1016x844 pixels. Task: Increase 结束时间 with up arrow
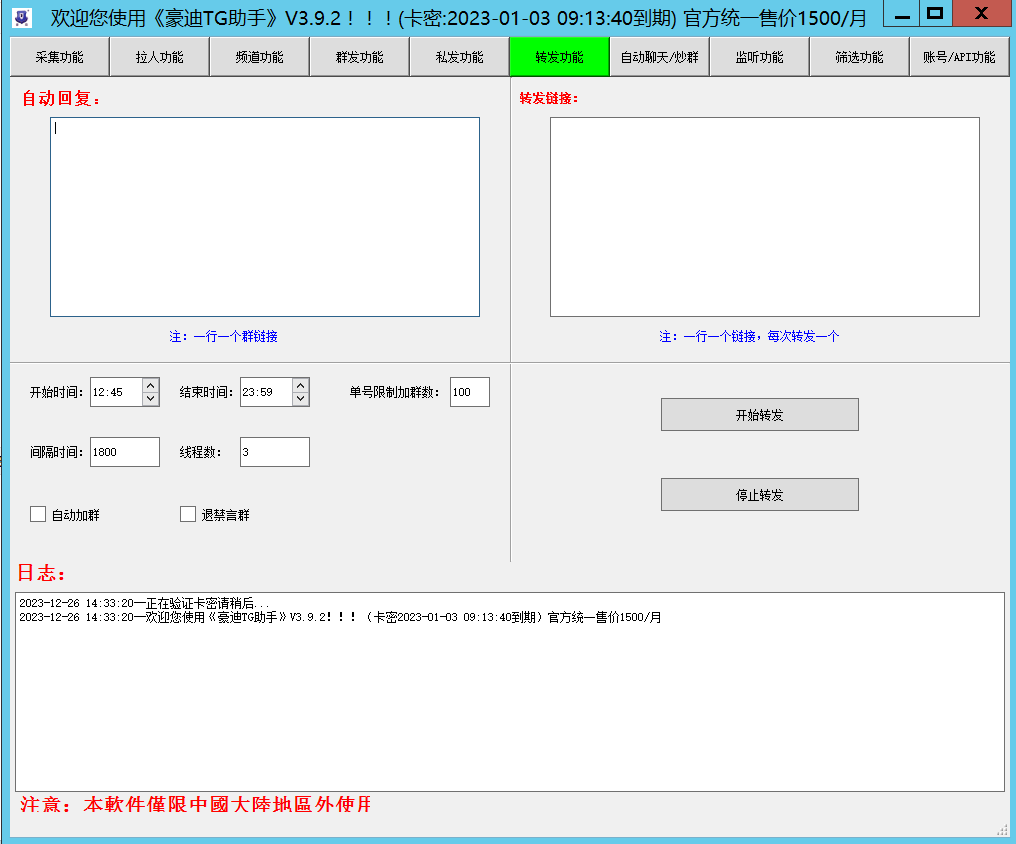[x=301, y=386]
